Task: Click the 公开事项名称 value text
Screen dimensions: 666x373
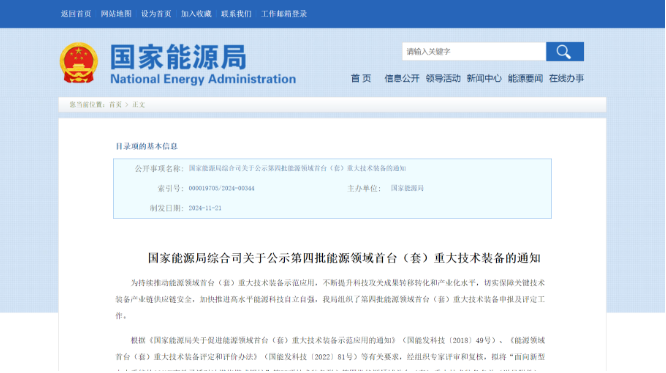Action: [x=297, y=168]
